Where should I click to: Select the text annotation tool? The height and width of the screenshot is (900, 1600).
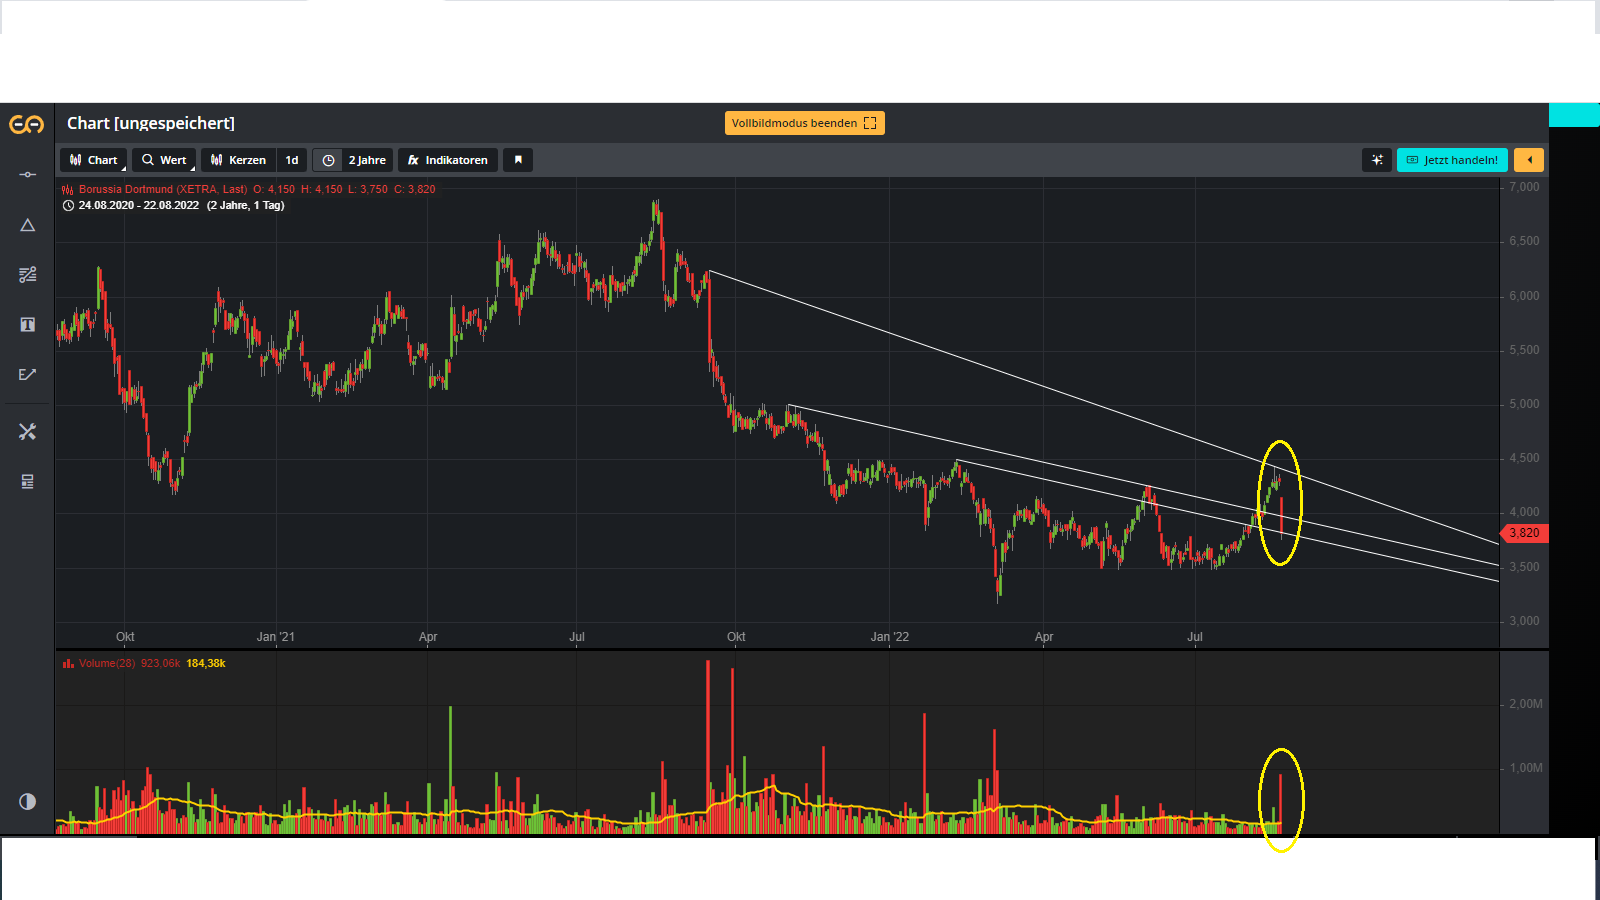[27, 324]
